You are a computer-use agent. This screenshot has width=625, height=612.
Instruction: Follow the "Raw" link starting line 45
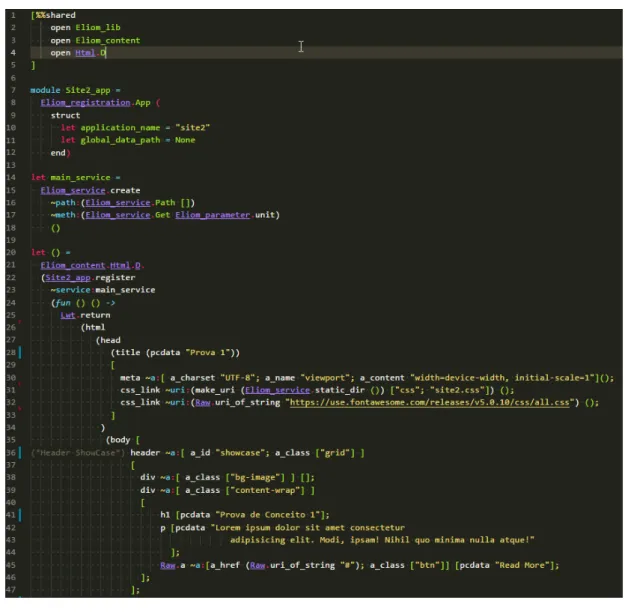point(167,565)
